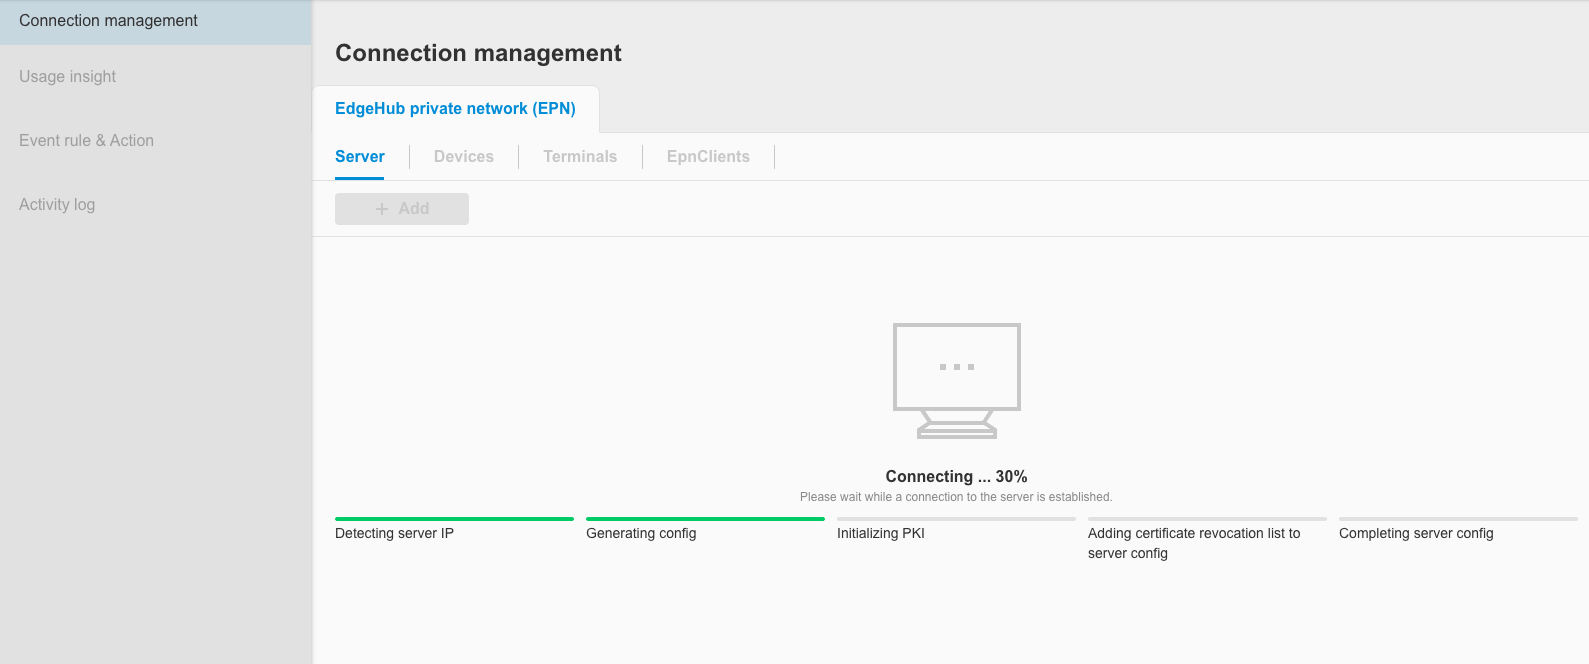Click the server connection wait message
This screenshot has width=1589, height=664.
pos(956,496)
